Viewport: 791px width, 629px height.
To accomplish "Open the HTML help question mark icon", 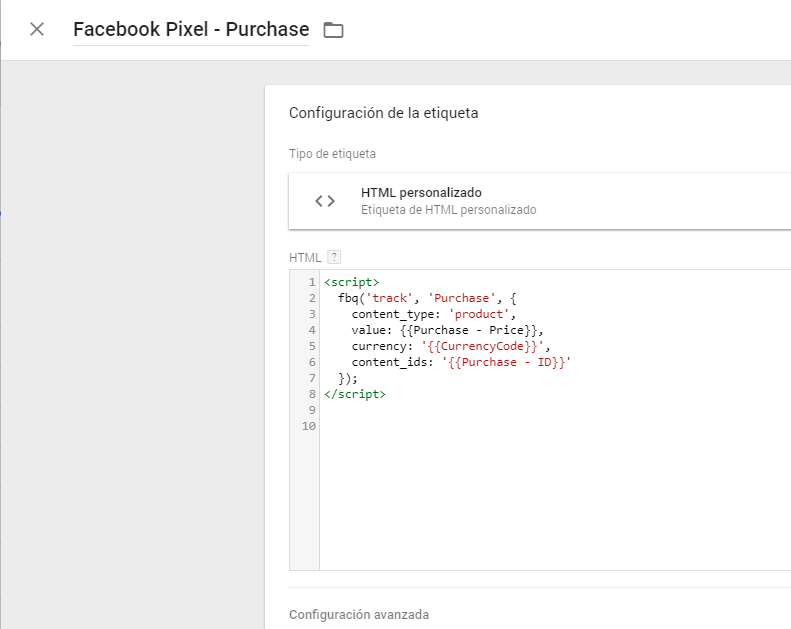I will click(x=334, y=257).
